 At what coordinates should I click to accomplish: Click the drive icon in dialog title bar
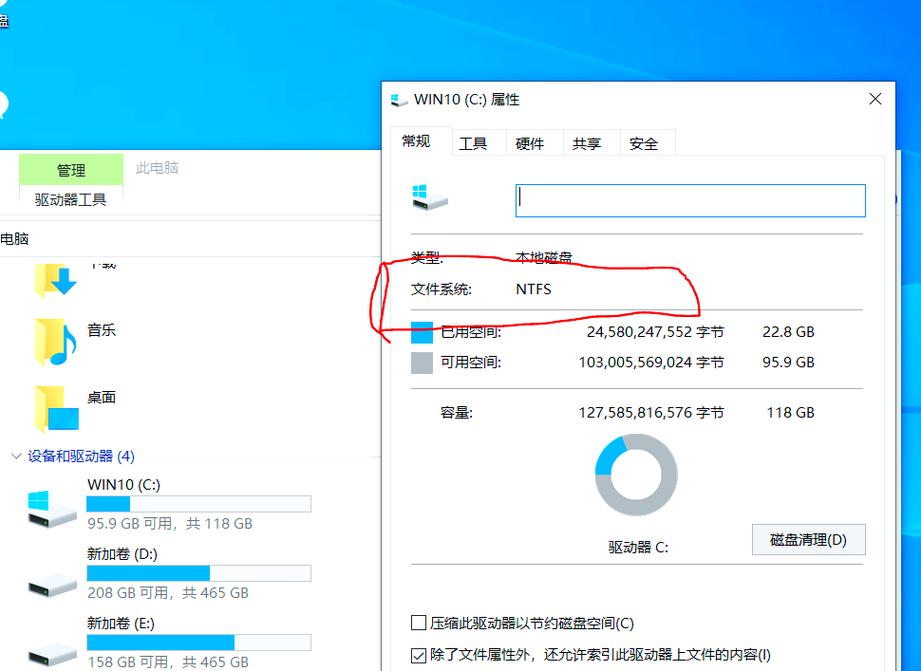tap(399, 100)
